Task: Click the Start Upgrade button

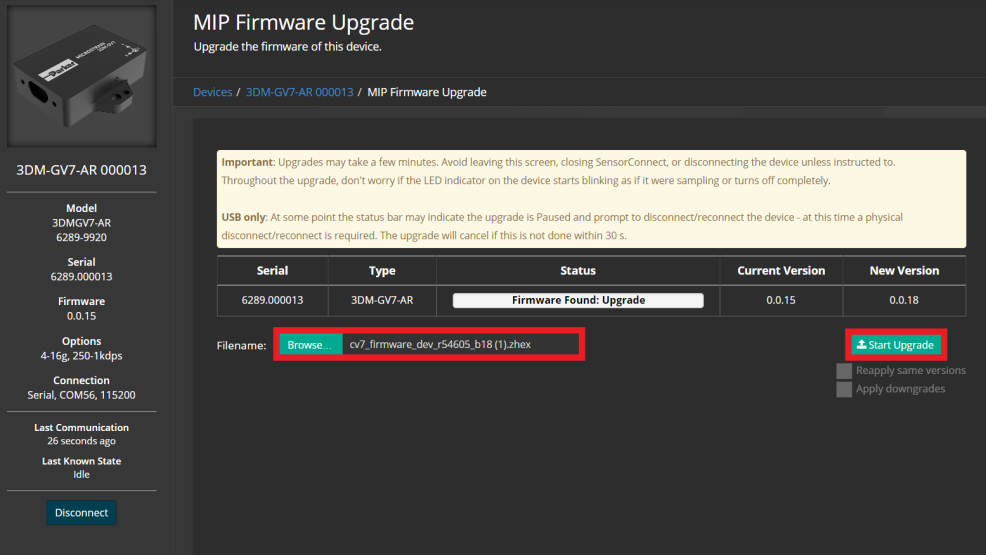Action: tap(896, 344)
